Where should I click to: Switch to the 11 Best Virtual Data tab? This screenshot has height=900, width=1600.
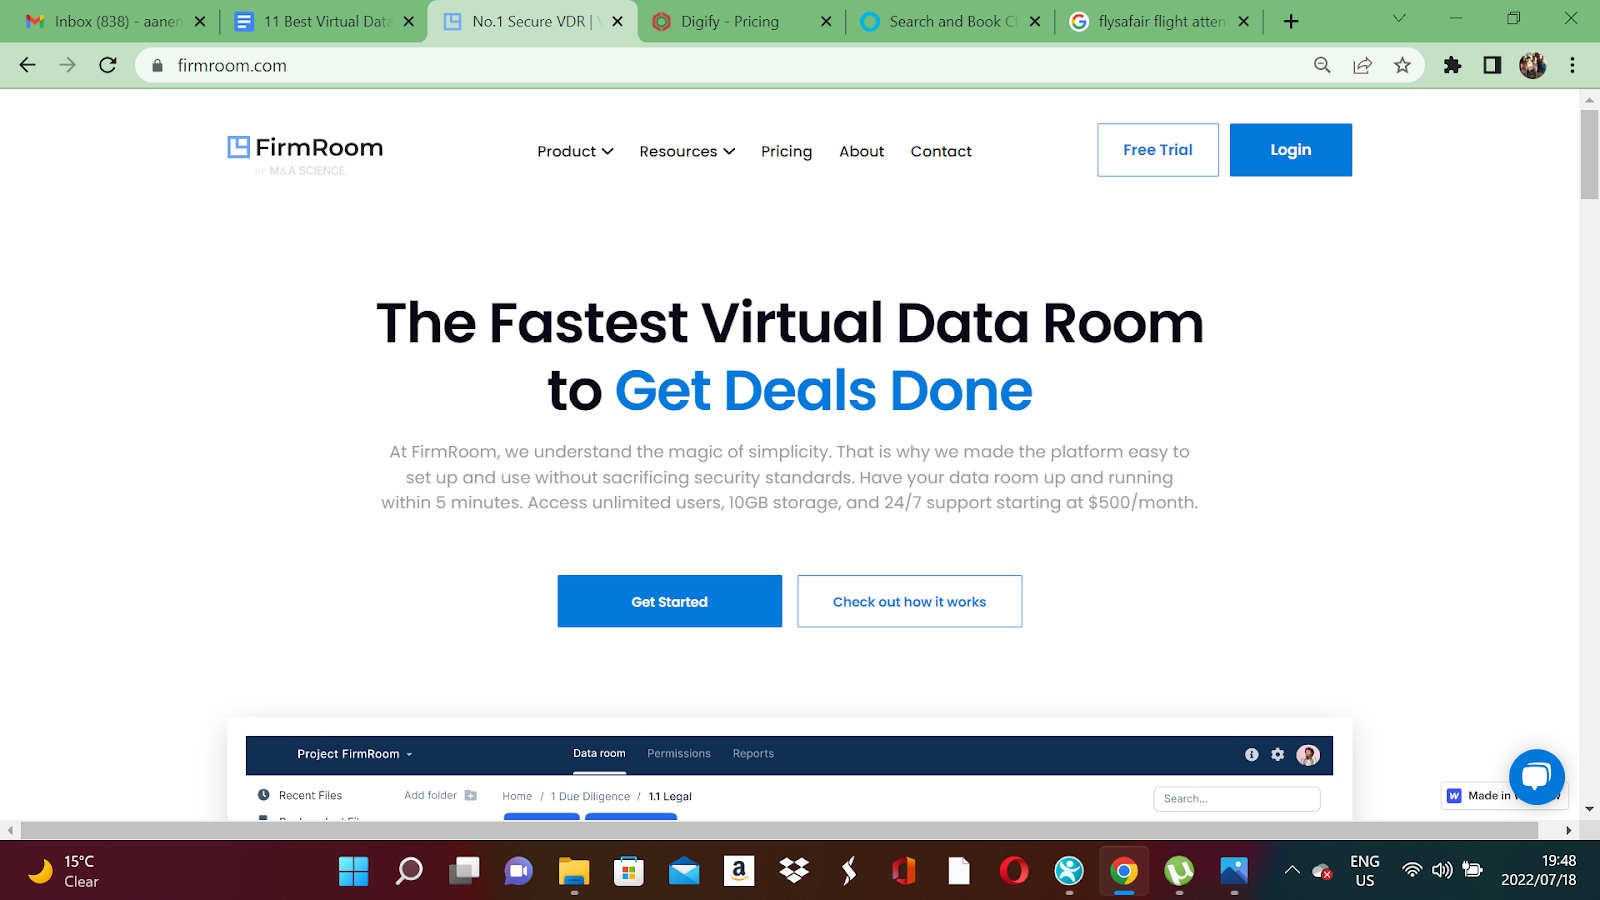[x=323, y=21]
